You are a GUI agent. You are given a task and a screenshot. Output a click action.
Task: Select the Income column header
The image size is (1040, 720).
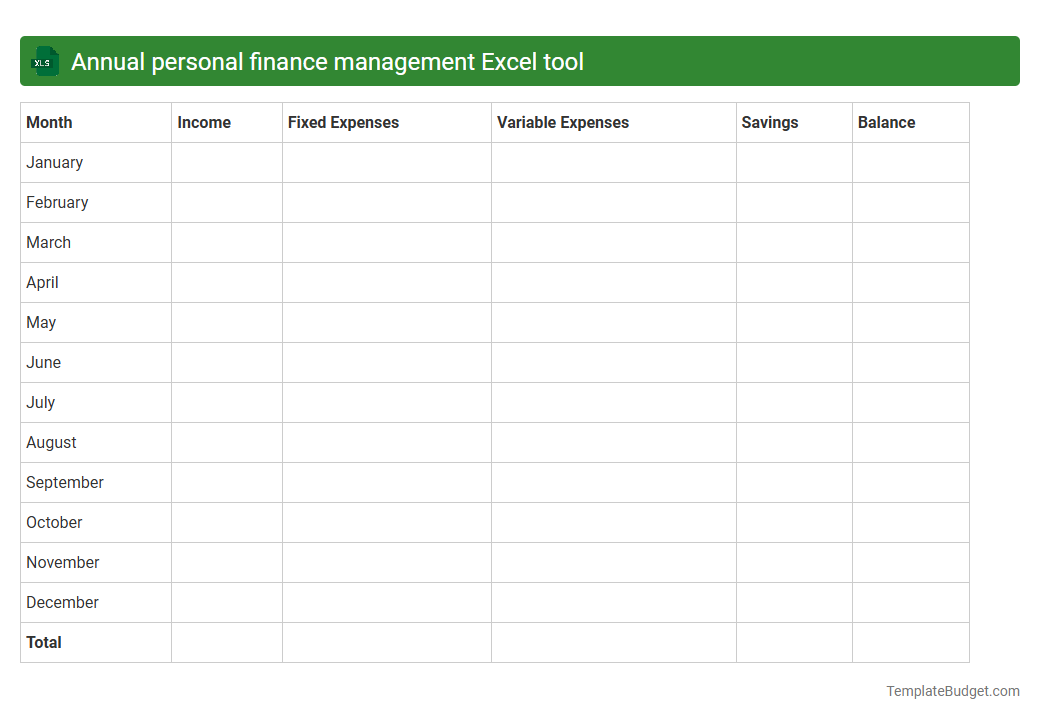pyautogui.click(x=204, y=122)
